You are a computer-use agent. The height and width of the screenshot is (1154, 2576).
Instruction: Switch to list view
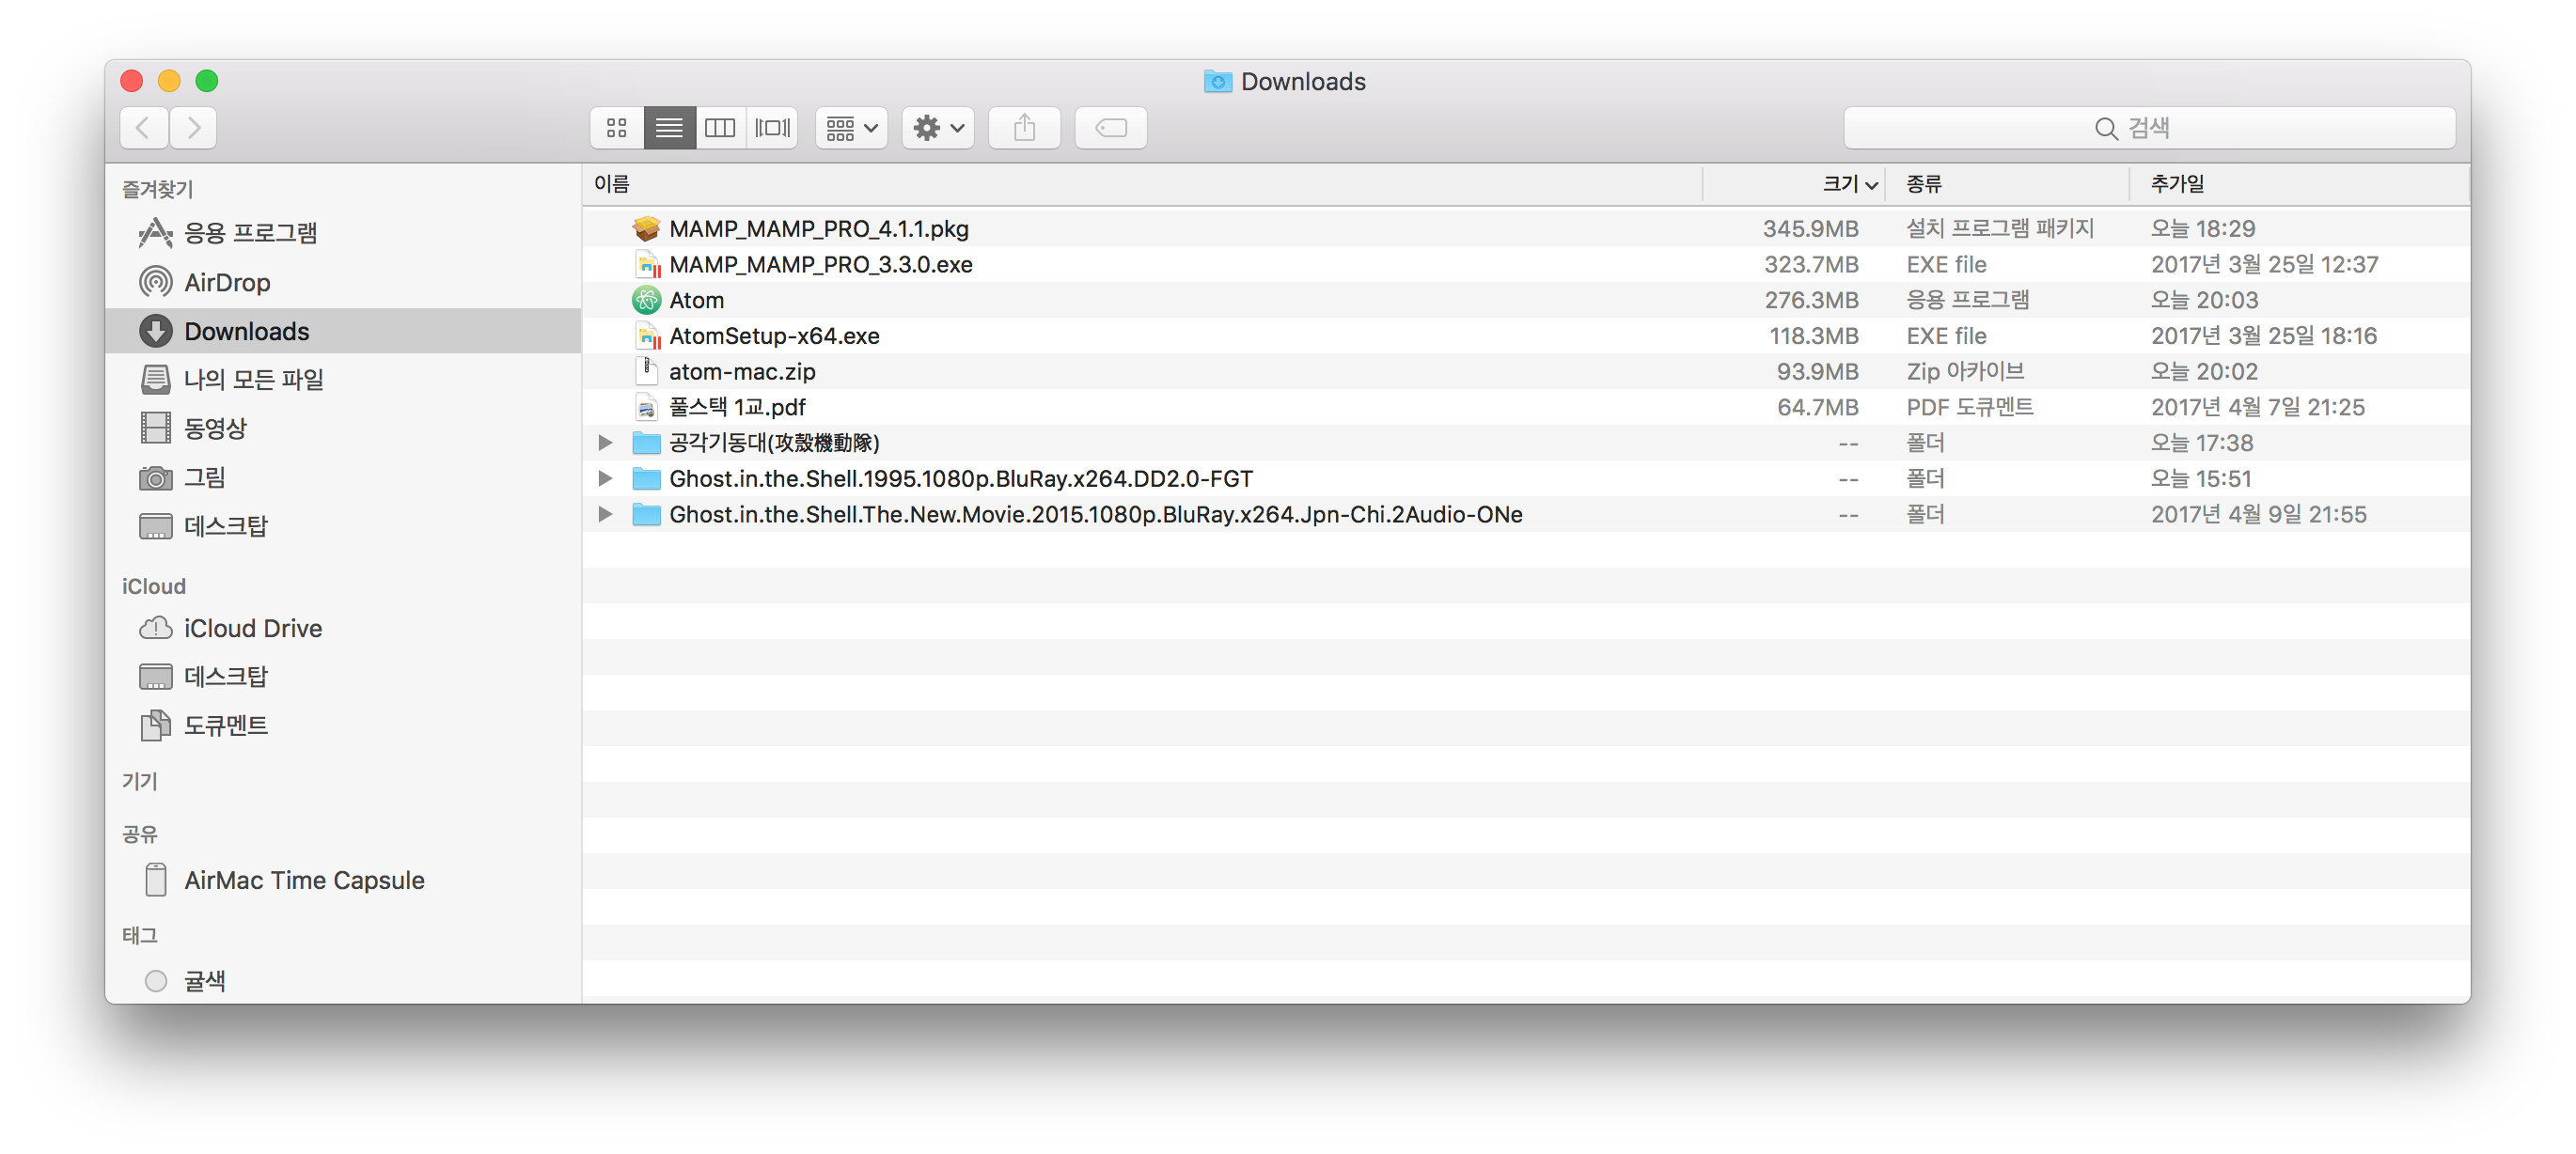pos(669,128)
